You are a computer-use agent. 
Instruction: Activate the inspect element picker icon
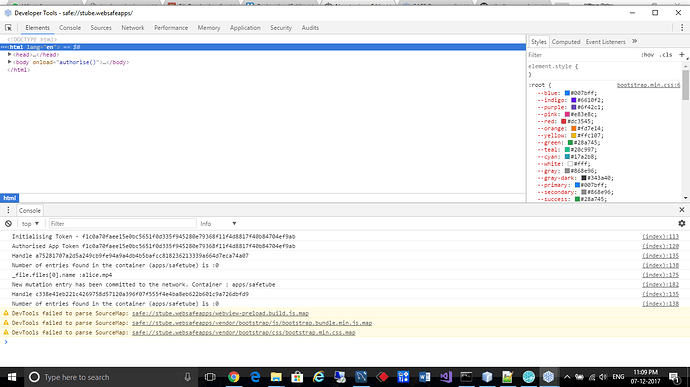tap(8, 28)
